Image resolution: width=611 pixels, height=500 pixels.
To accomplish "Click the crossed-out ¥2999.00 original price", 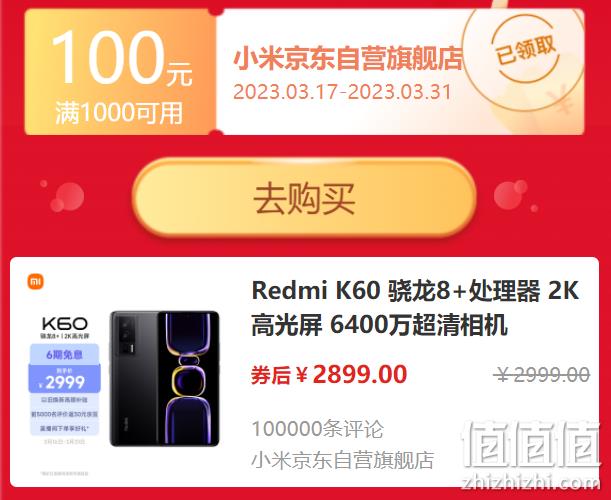I will 542,375.
